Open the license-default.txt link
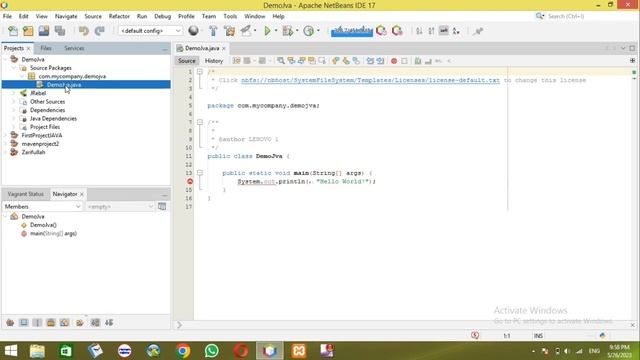 pyautogui.click(x=370, y=80)
